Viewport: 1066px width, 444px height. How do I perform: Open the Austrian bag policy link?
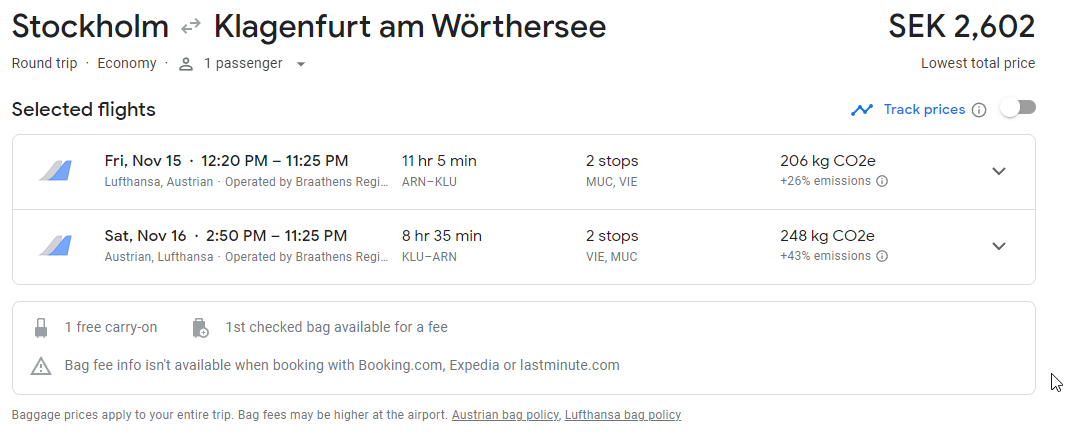pyautogui.click(x=505, y=415)
